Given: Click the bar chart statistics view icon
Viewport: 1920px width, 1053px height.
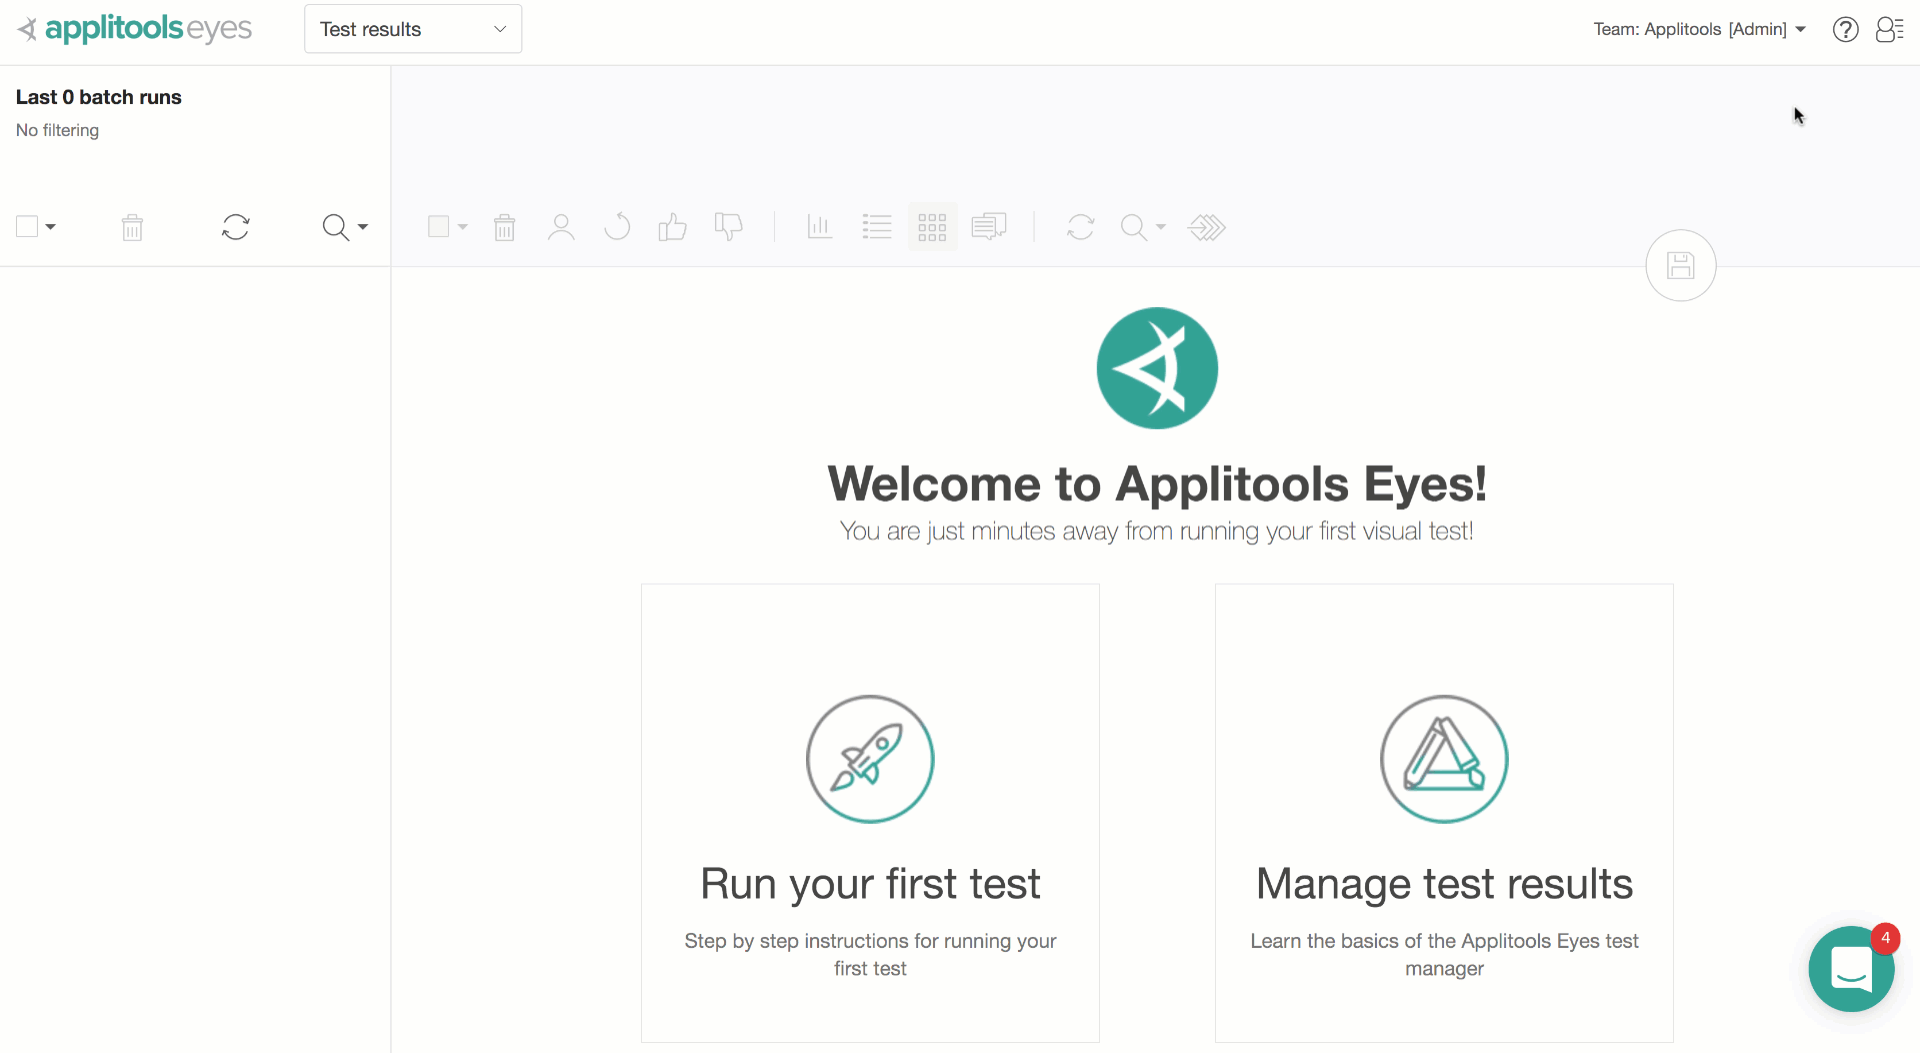Looking at the screenshot, I should [819, 228].
